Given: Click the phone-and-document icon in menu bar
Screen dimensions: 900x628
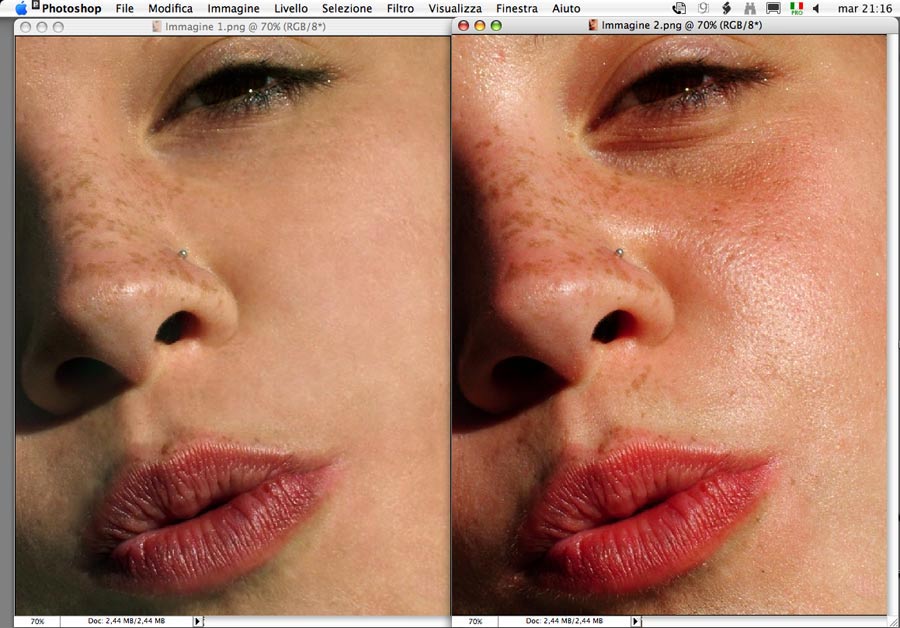Looking at the screenshot, I should 680,8.
